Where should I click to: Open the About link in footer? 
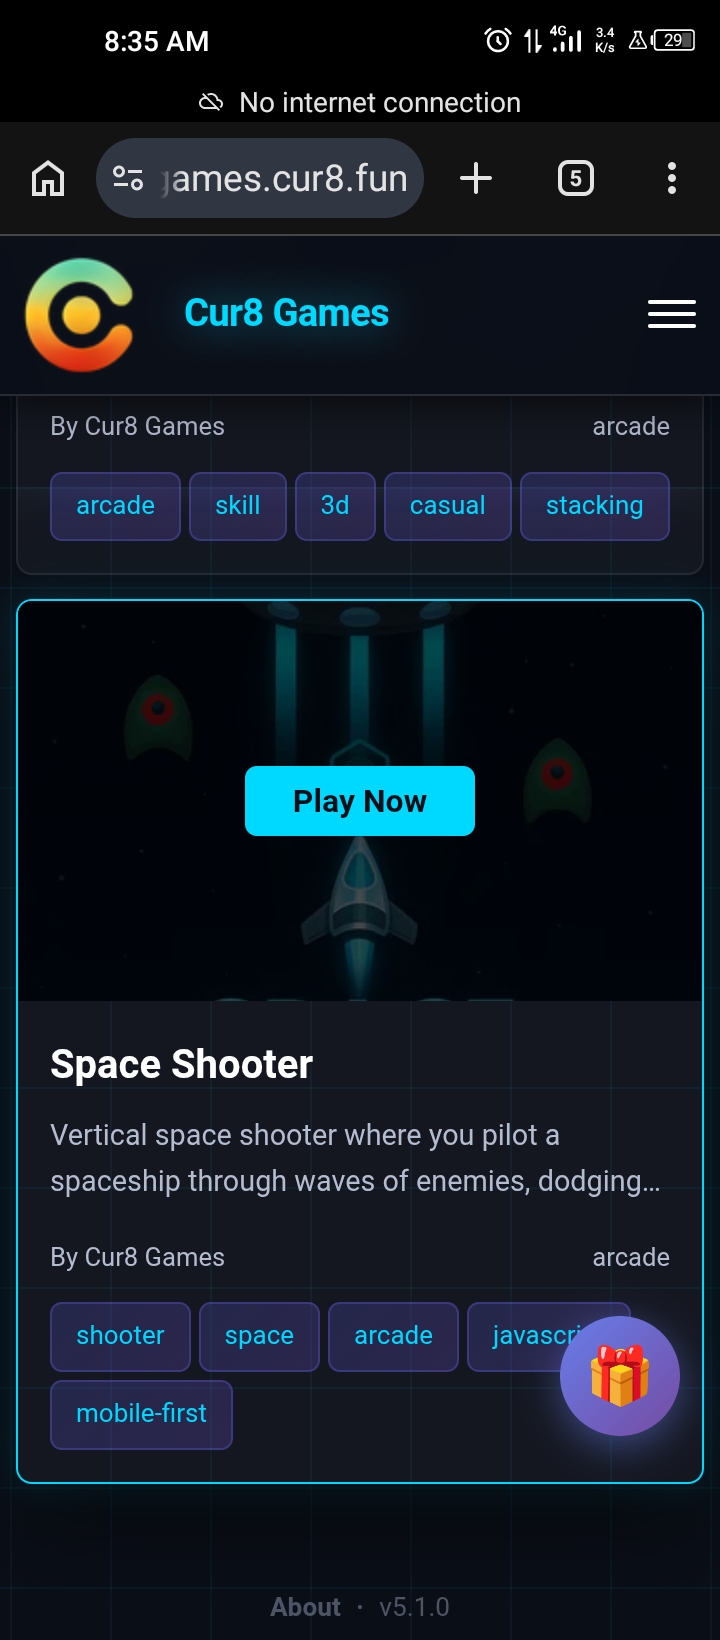click(306, 1607)
